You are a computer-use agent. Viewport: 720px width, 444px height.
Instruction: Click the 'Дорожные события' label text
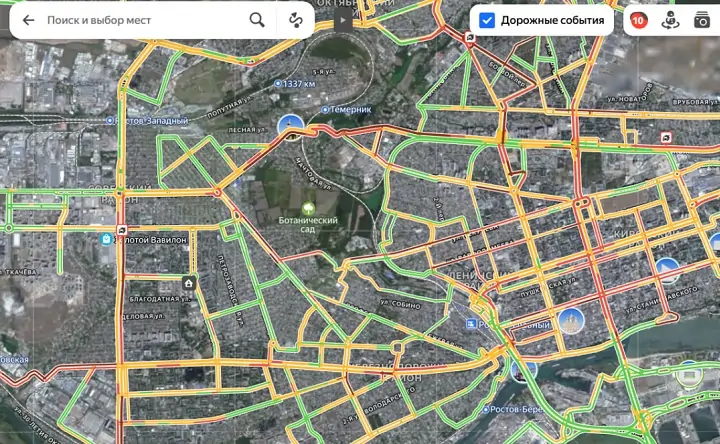552,20
